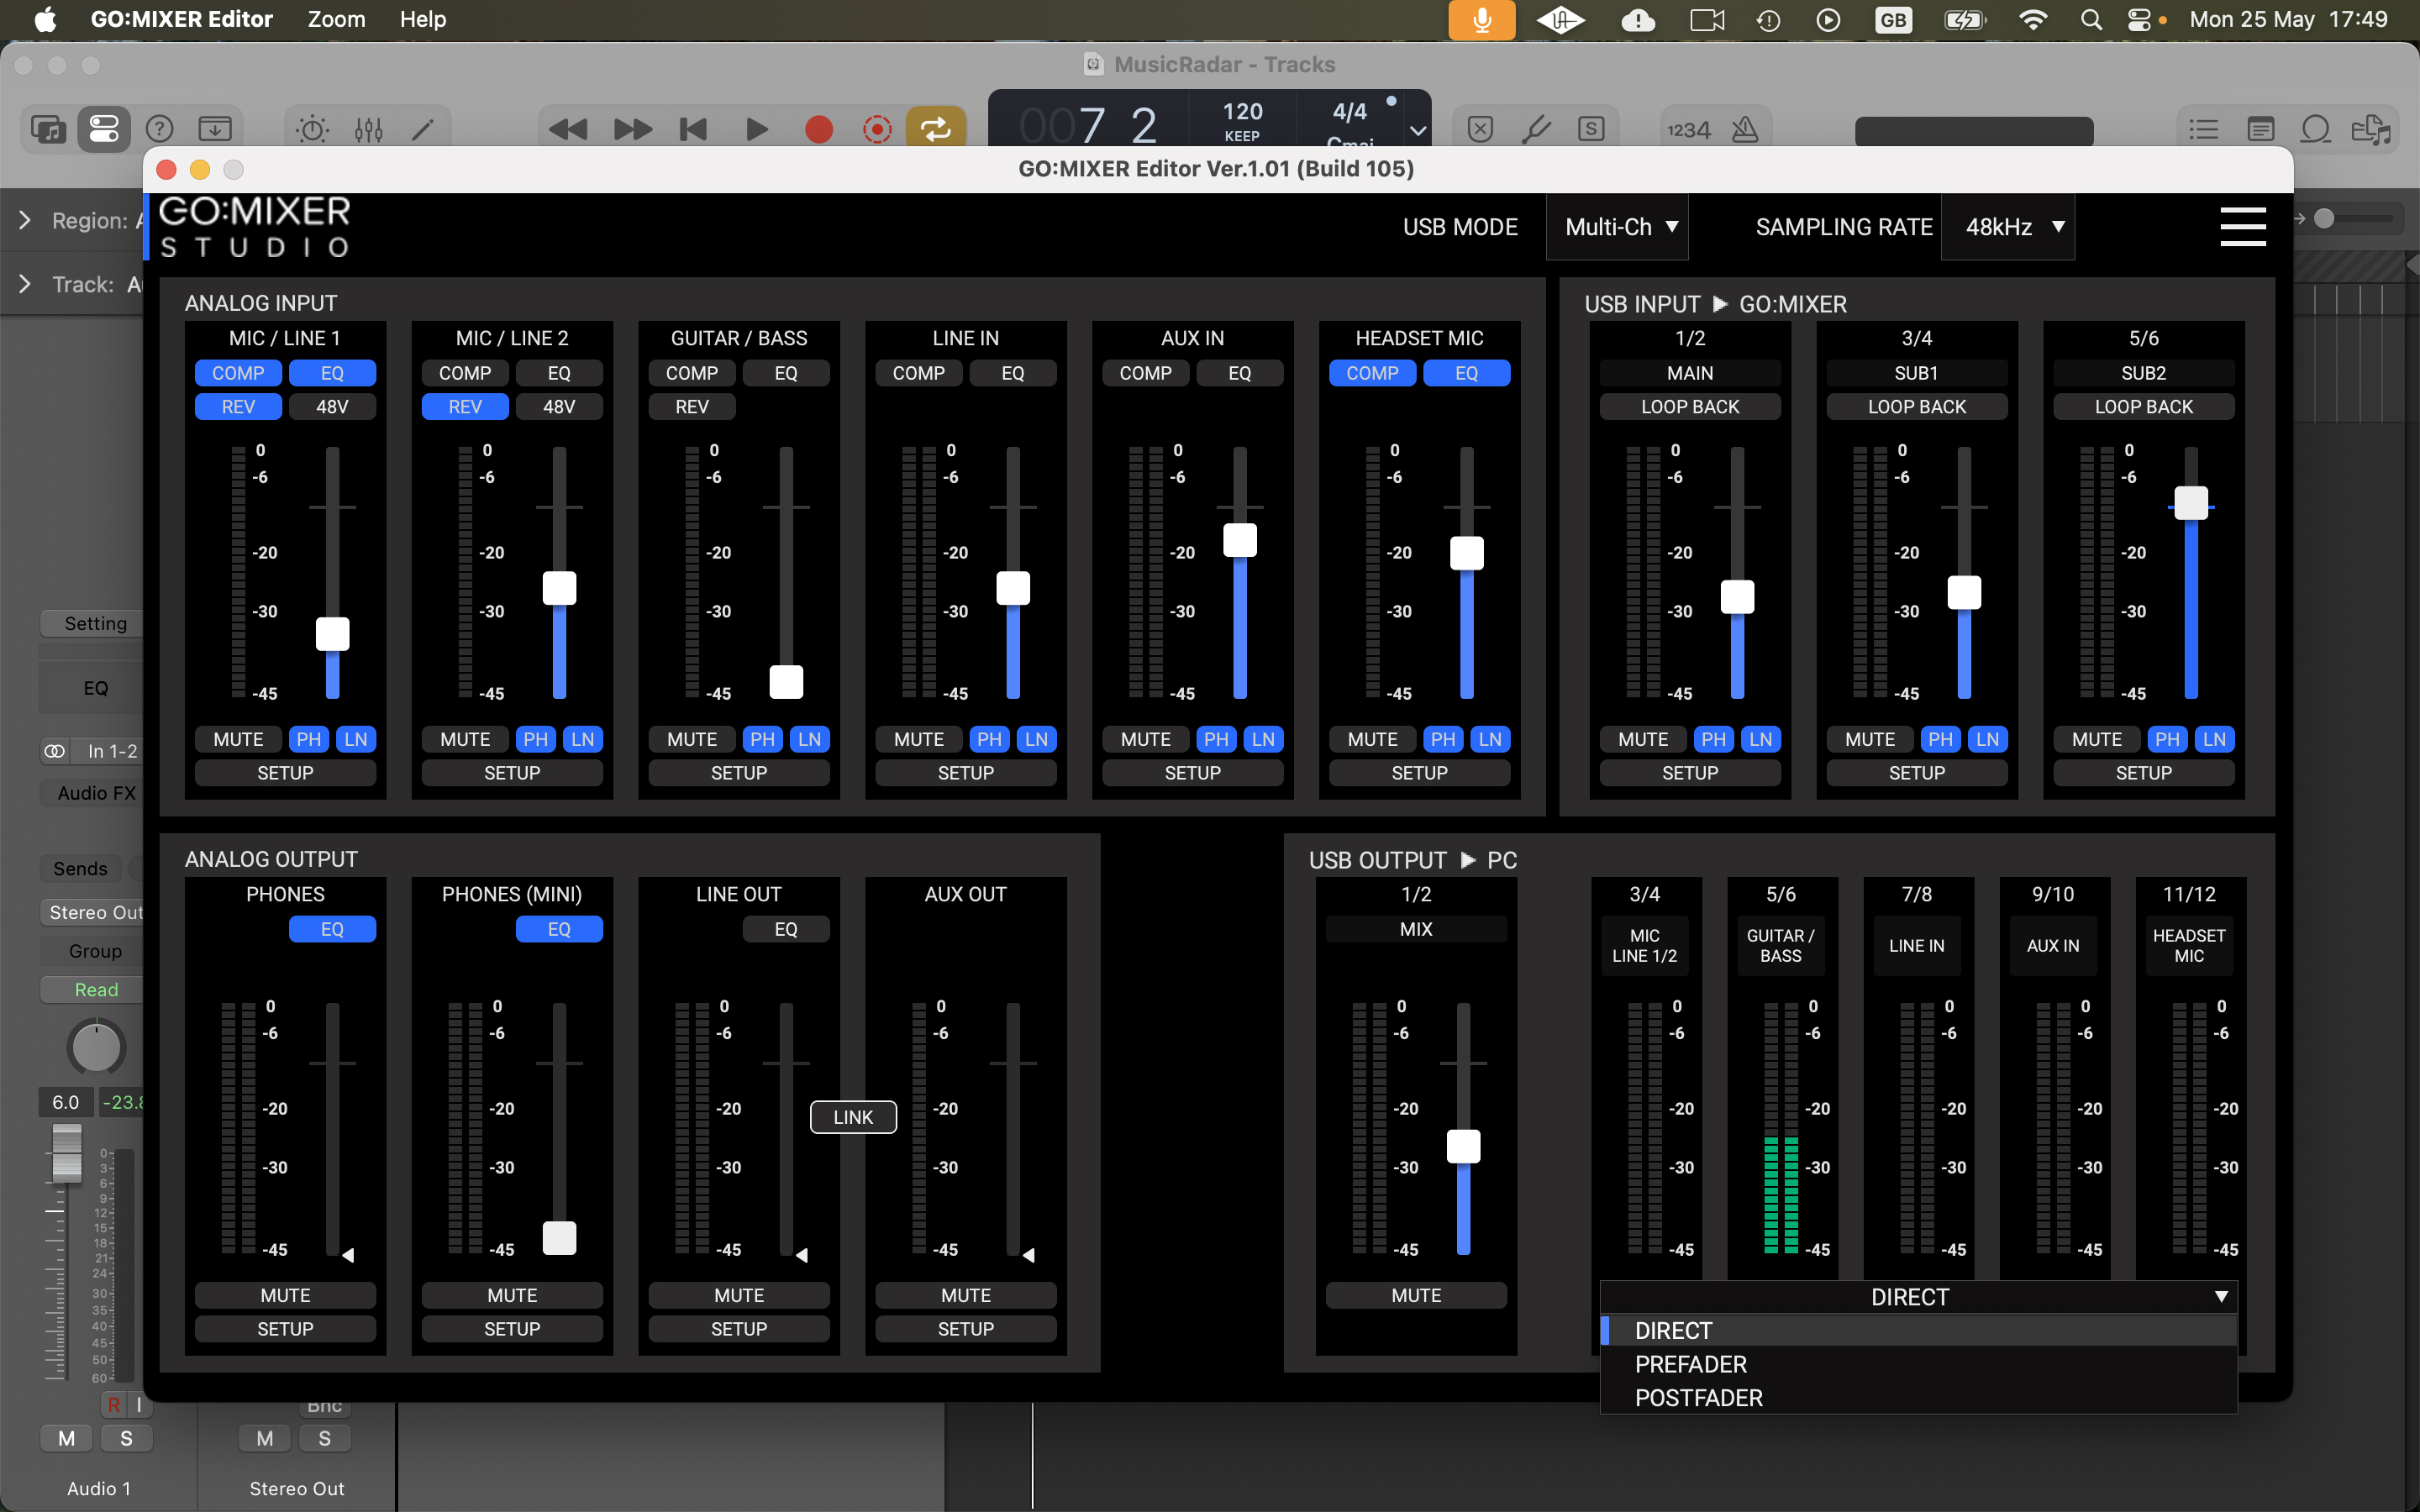Click the tuner fork icon
Image resolution: width=2420 pixels, height=1512 pixels.
1536,129
